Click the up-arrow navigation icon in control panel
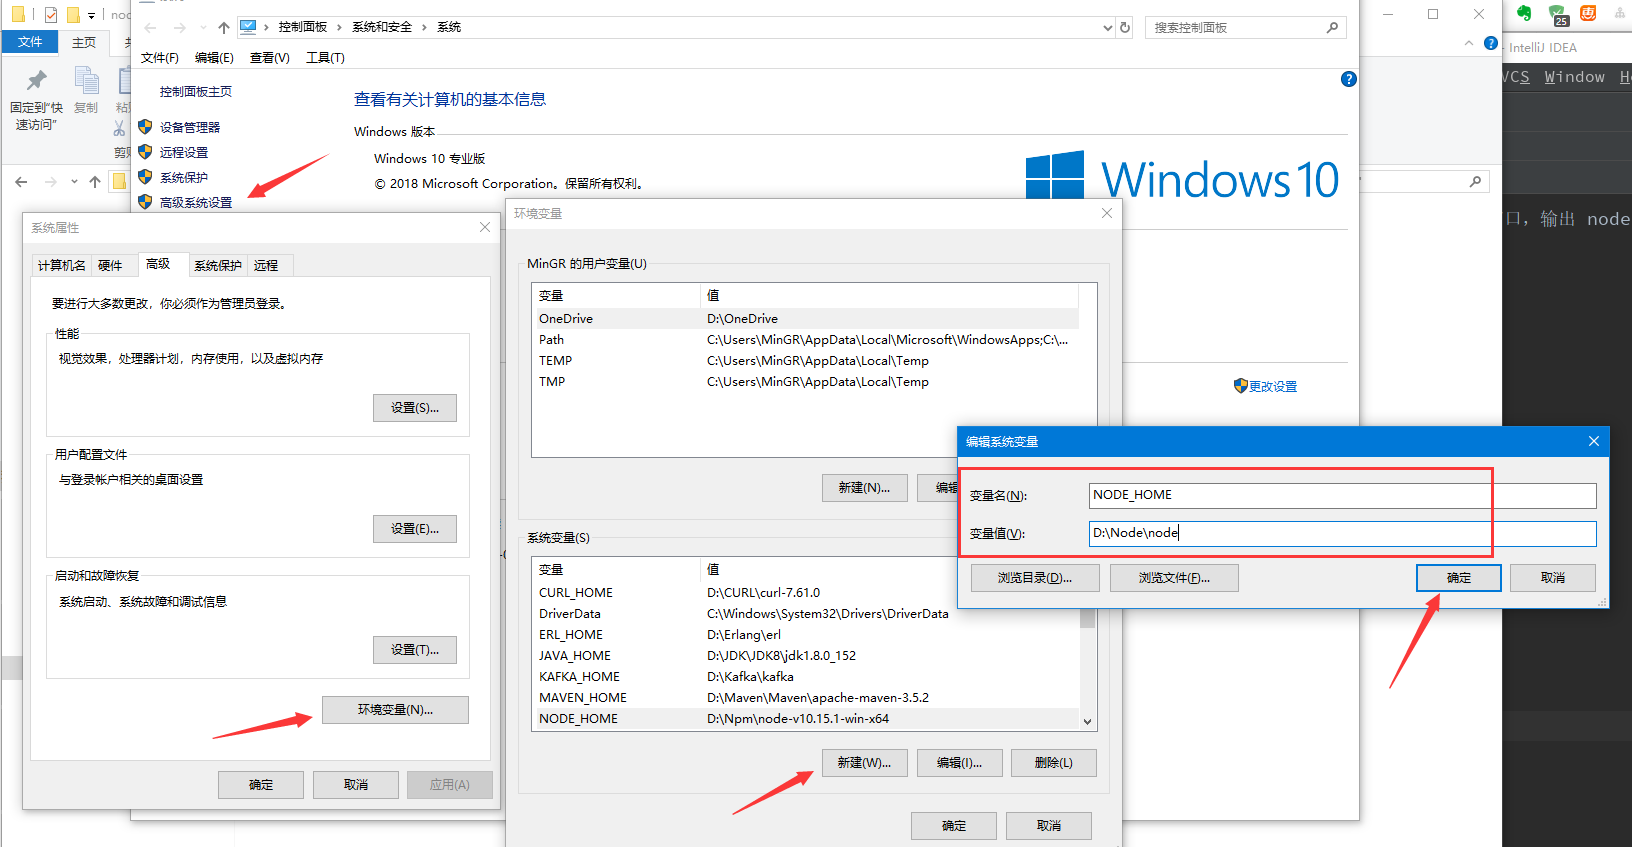 pyautogui.click(x=224, y=28)
